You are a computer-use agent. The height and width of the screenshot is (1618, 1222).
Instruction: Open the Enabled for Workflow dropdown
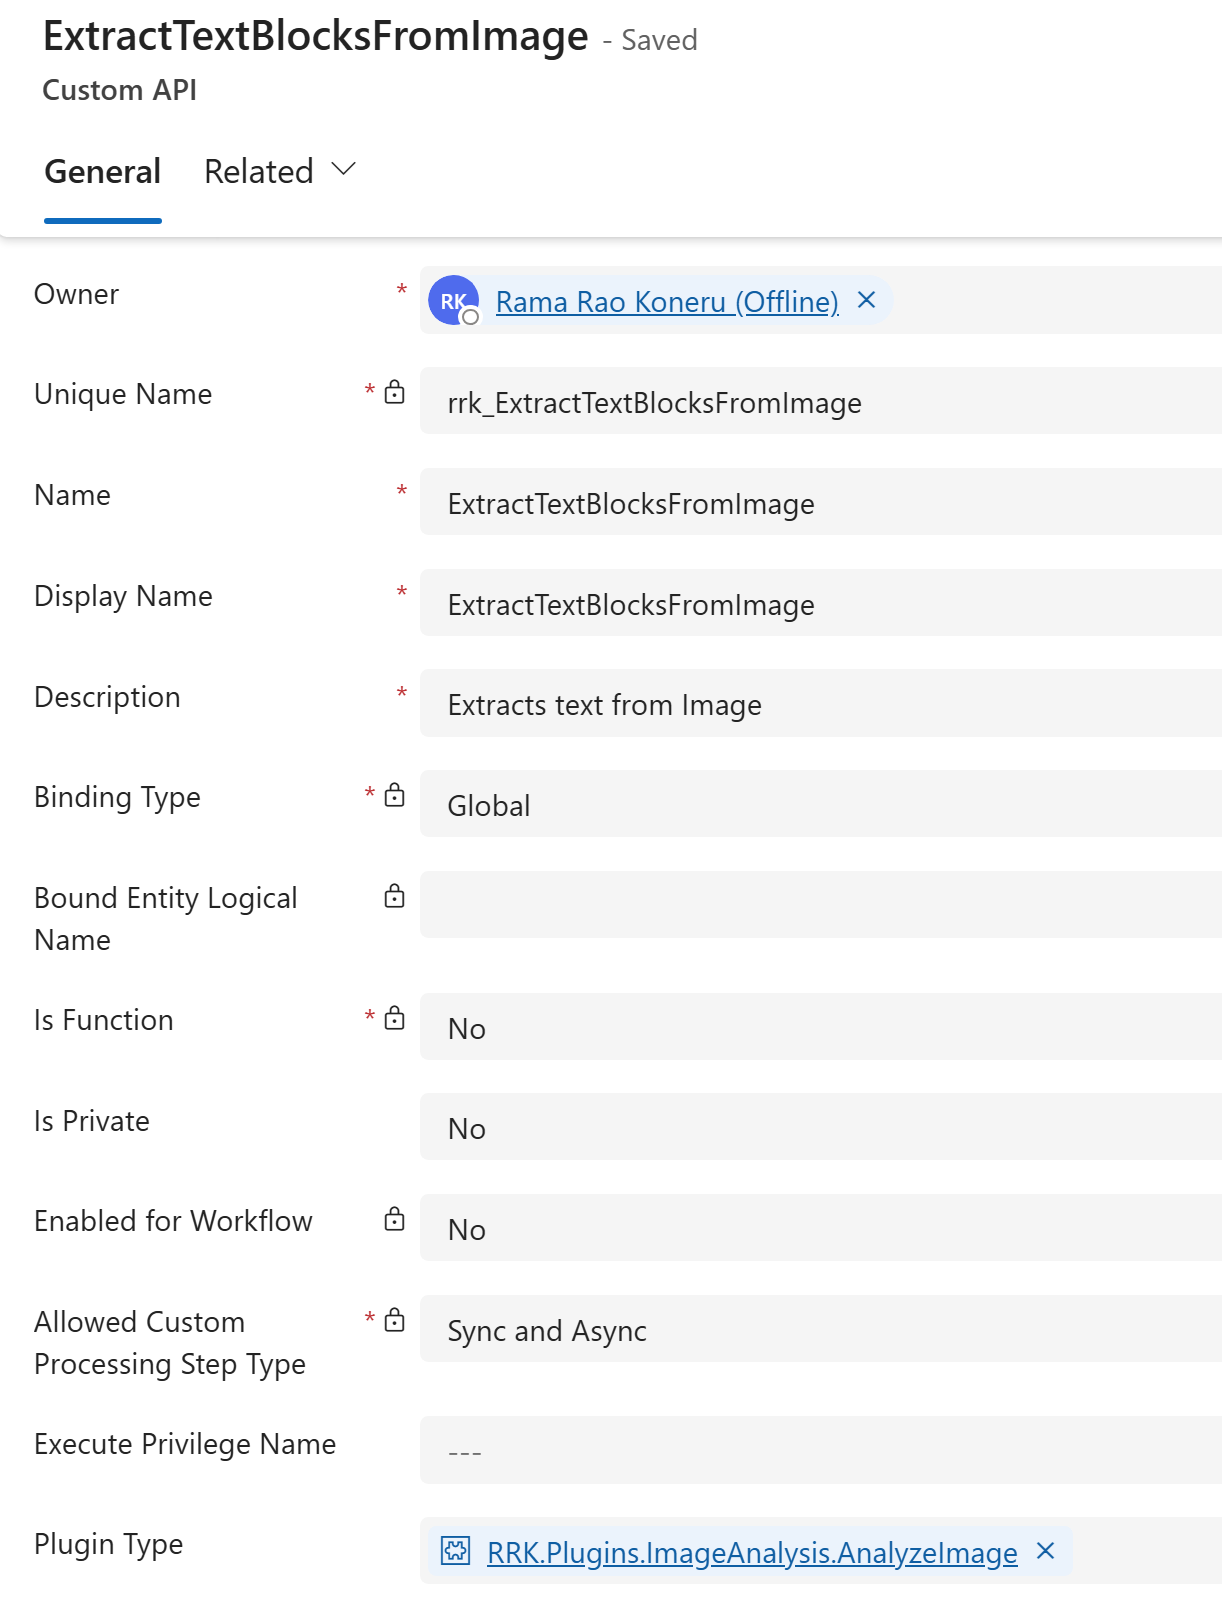(x=821, y=1228)
